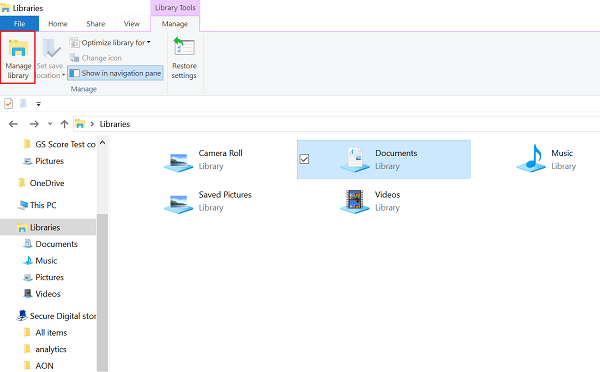
Task: Select the Music library icon
Action: click(531, 158)
